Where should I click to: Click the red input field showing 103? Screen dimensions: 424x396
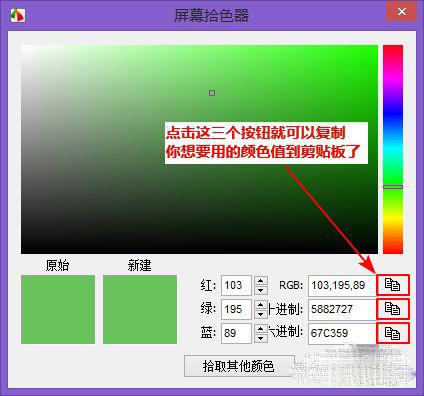pyautogui.click(x=236, y=285)
